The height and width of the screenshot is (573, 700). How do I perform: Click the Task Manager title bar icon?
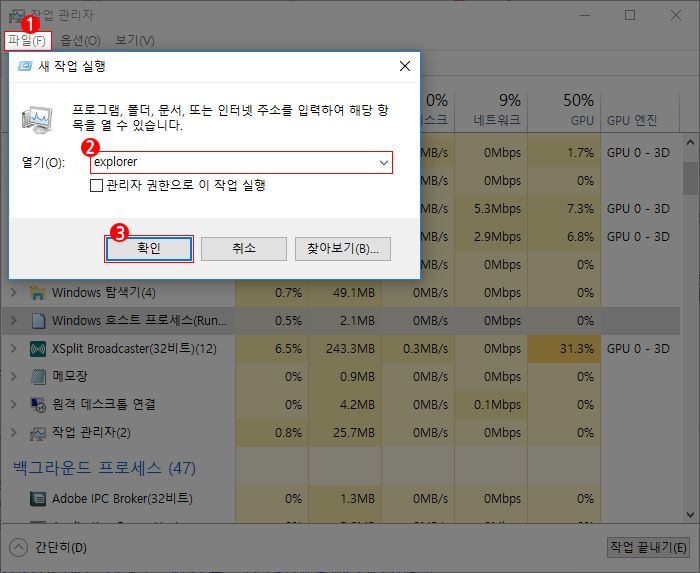(x=17, y=16)
